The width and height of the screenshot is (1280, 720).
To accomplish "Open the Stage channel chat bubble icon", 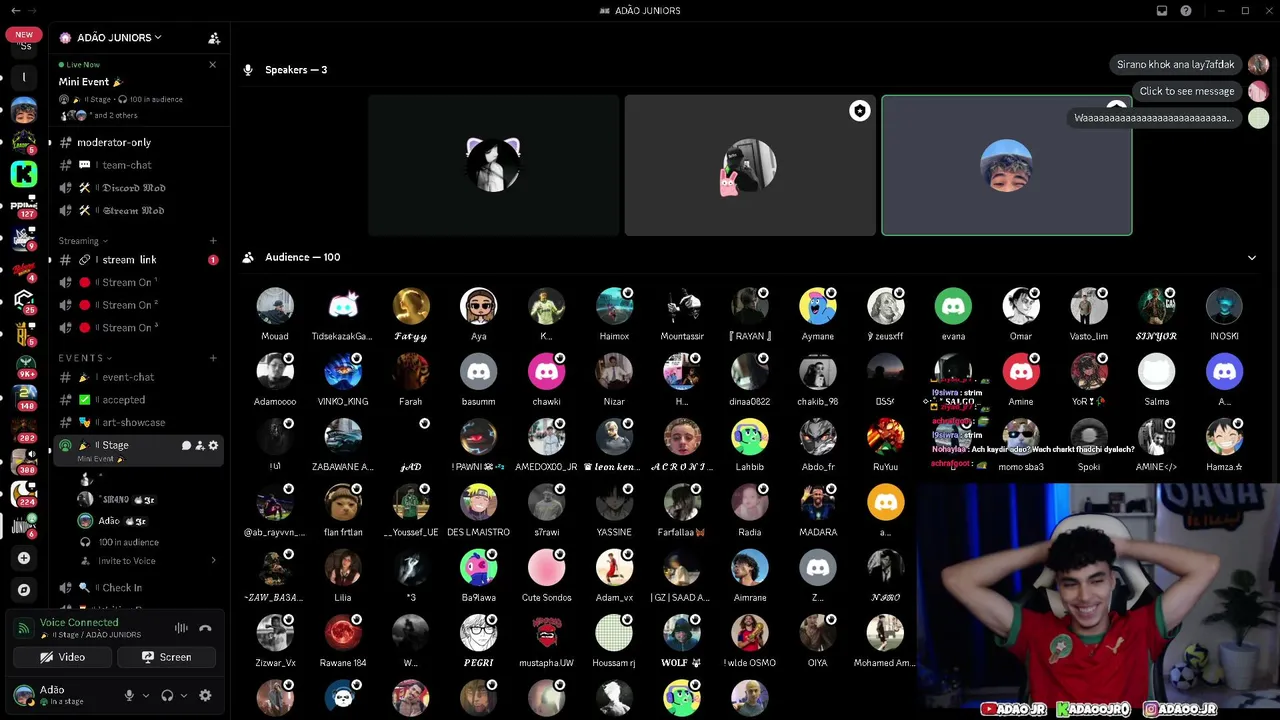I will (x=186, y=445).
